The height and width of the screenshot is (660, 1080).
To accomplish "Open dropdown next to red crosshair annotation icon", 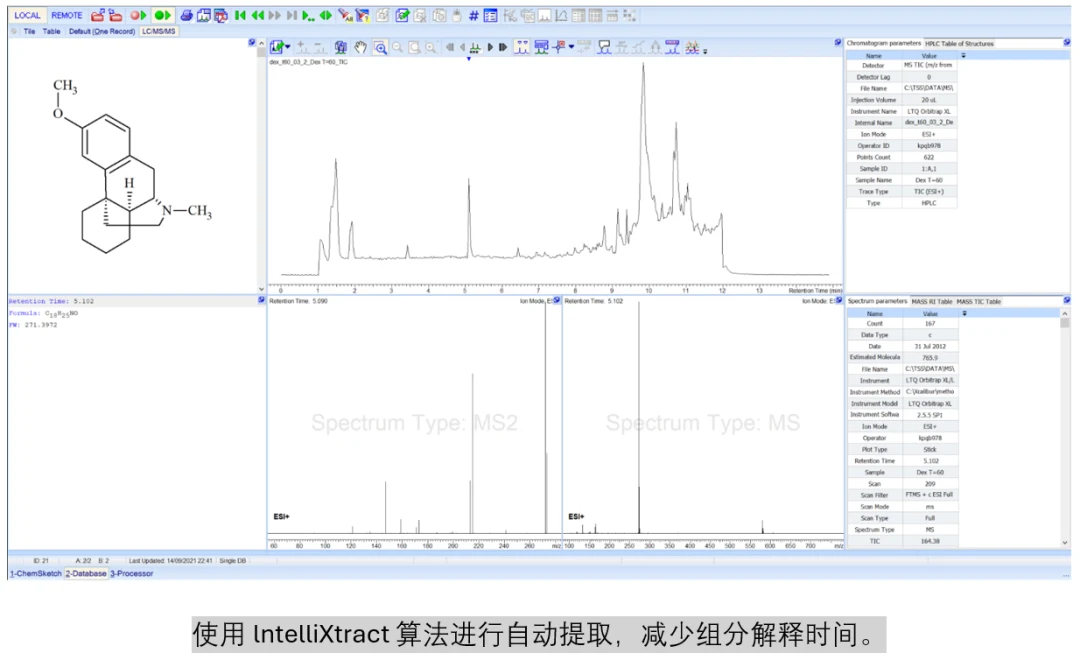I will coord(571,48).
